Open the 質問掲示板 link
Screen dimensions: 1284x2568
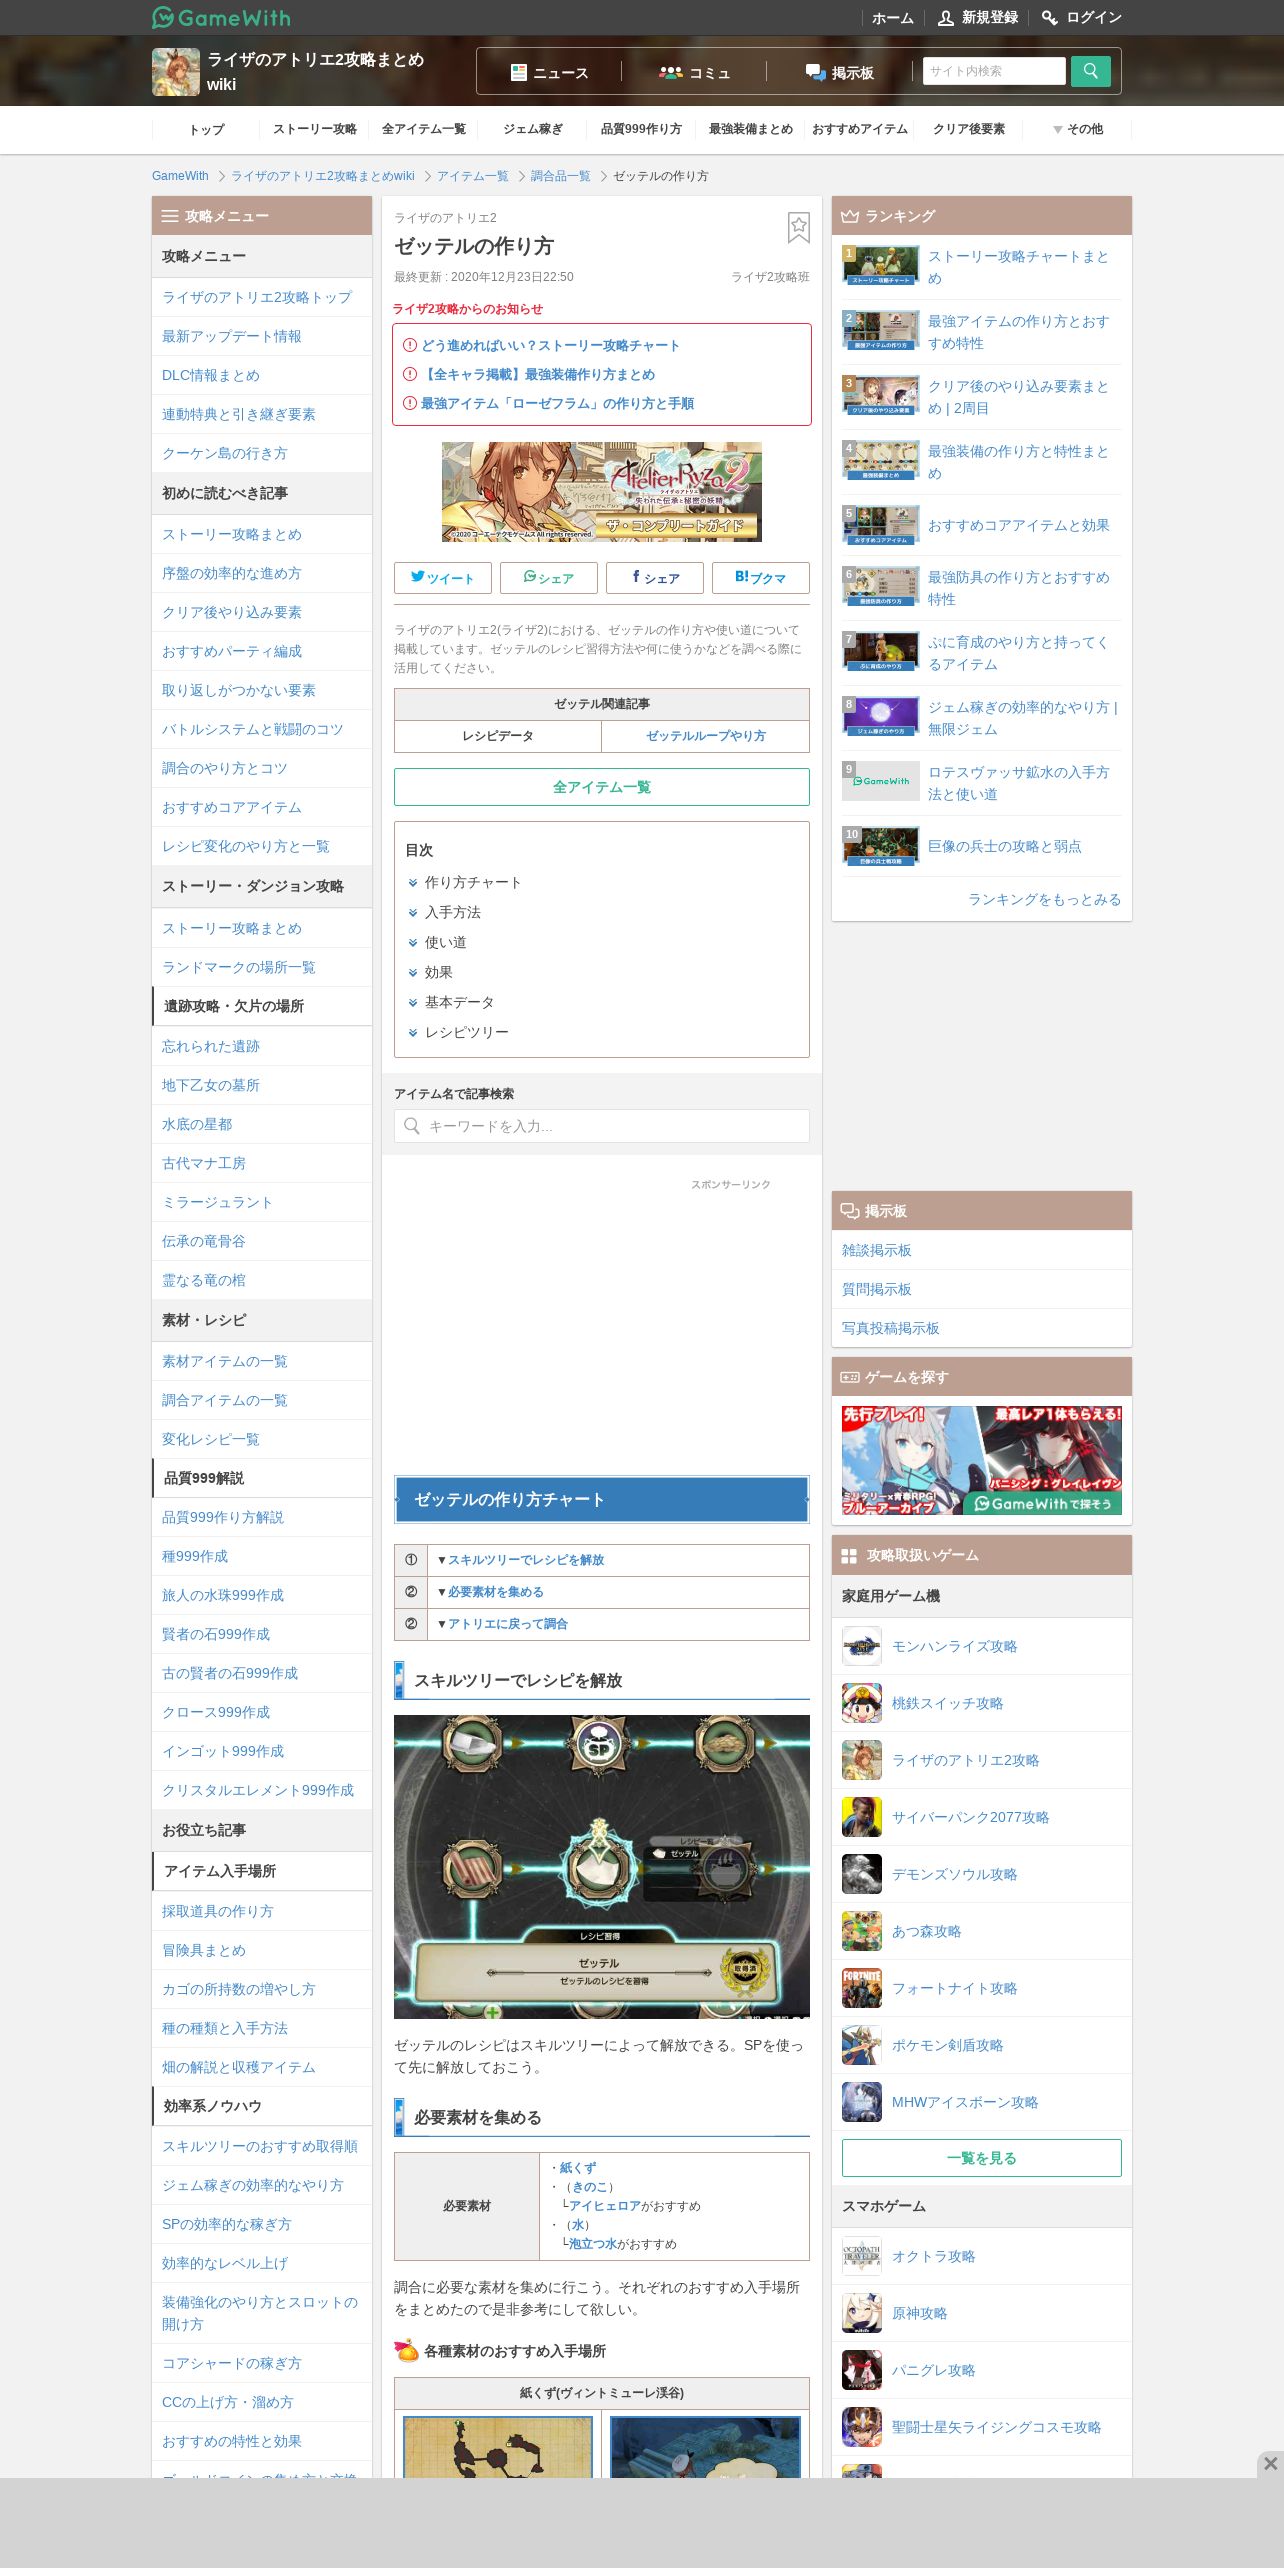(x=877, y=1289)
